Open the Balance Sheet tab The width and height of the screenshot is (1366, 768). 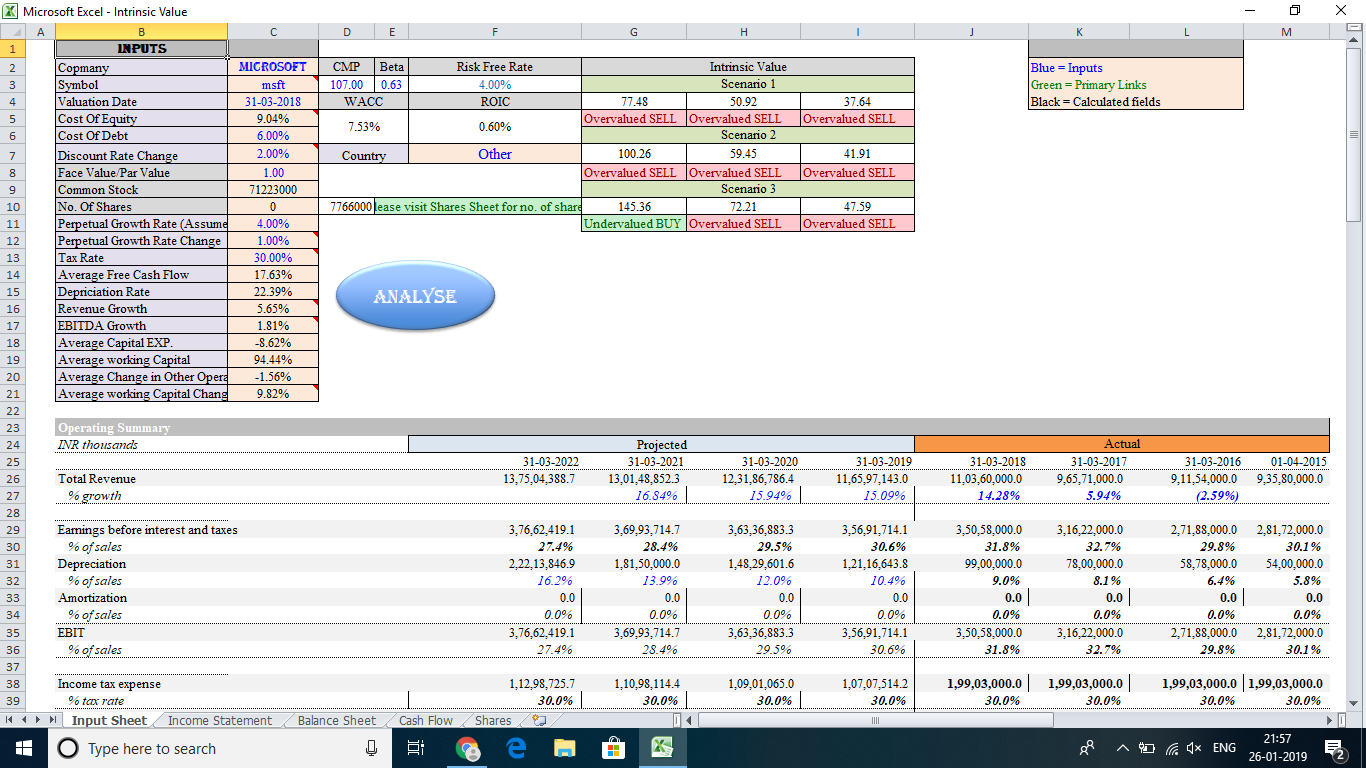click(337, 720)
